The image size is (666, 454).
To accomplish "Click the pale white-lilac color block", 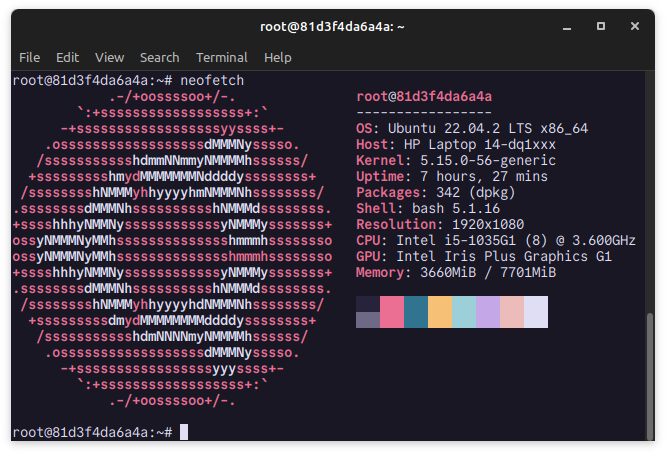I will [536, 312].
